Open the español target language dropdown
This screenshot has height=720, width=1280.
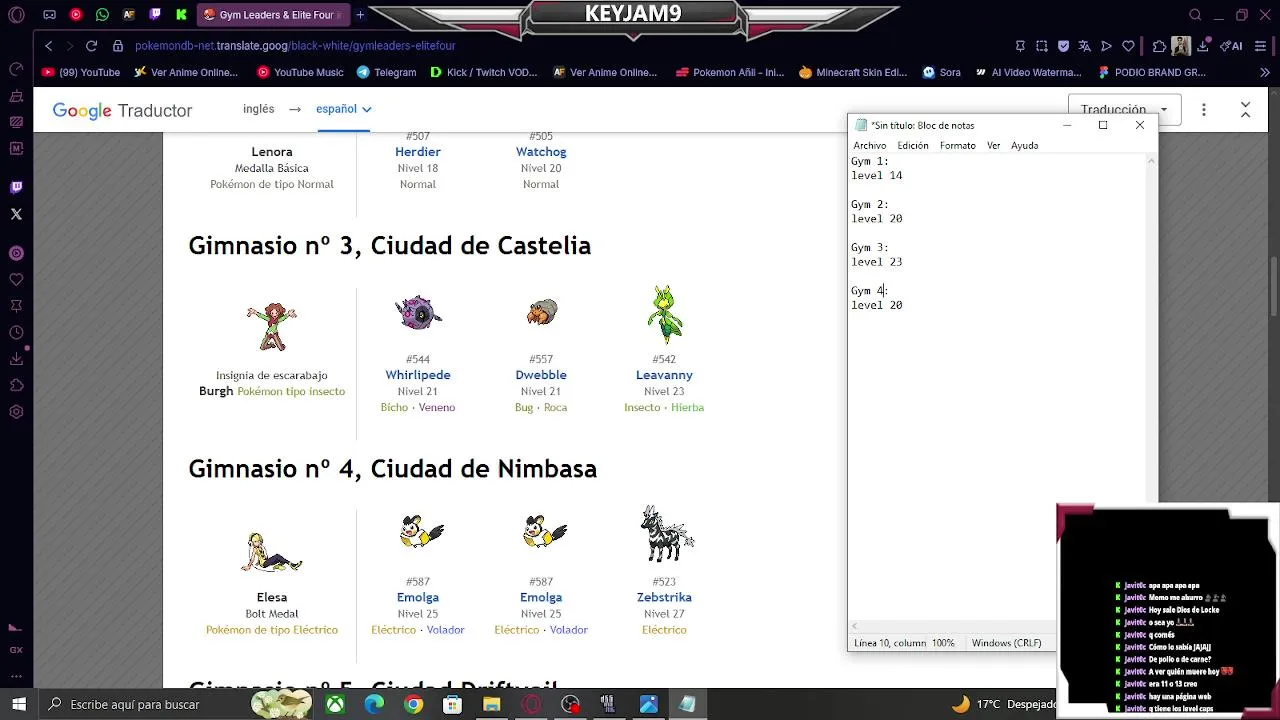(x=344, y=109)
